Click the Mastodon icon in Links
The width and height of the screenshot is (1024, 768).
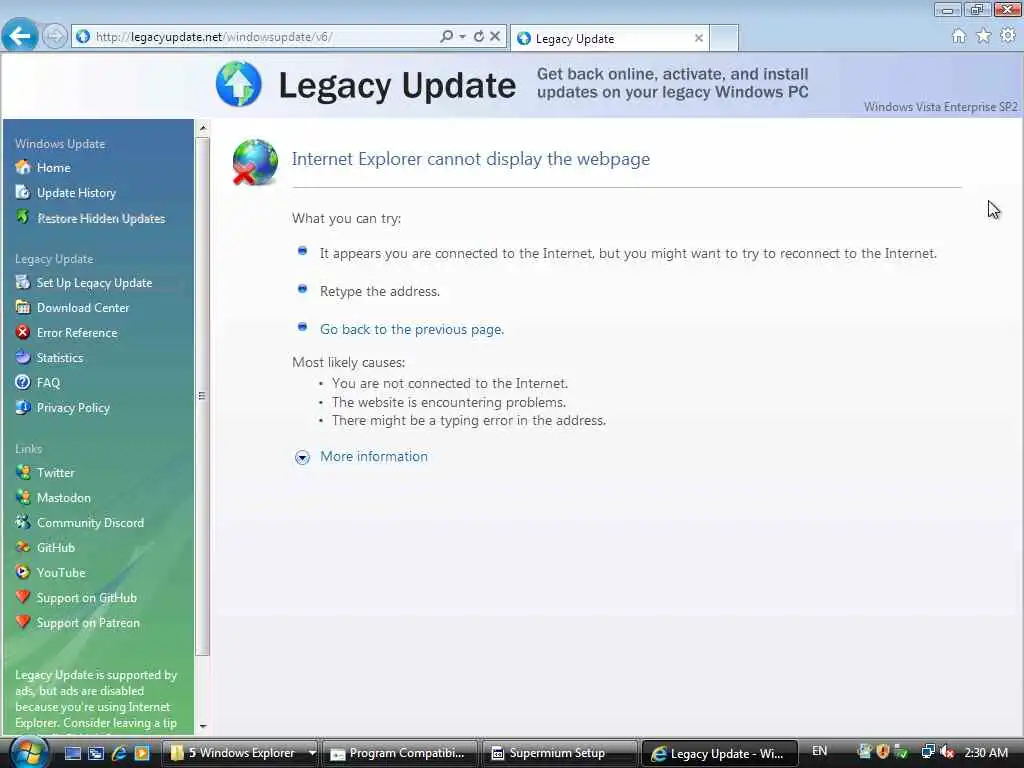[x=23, y=497]
